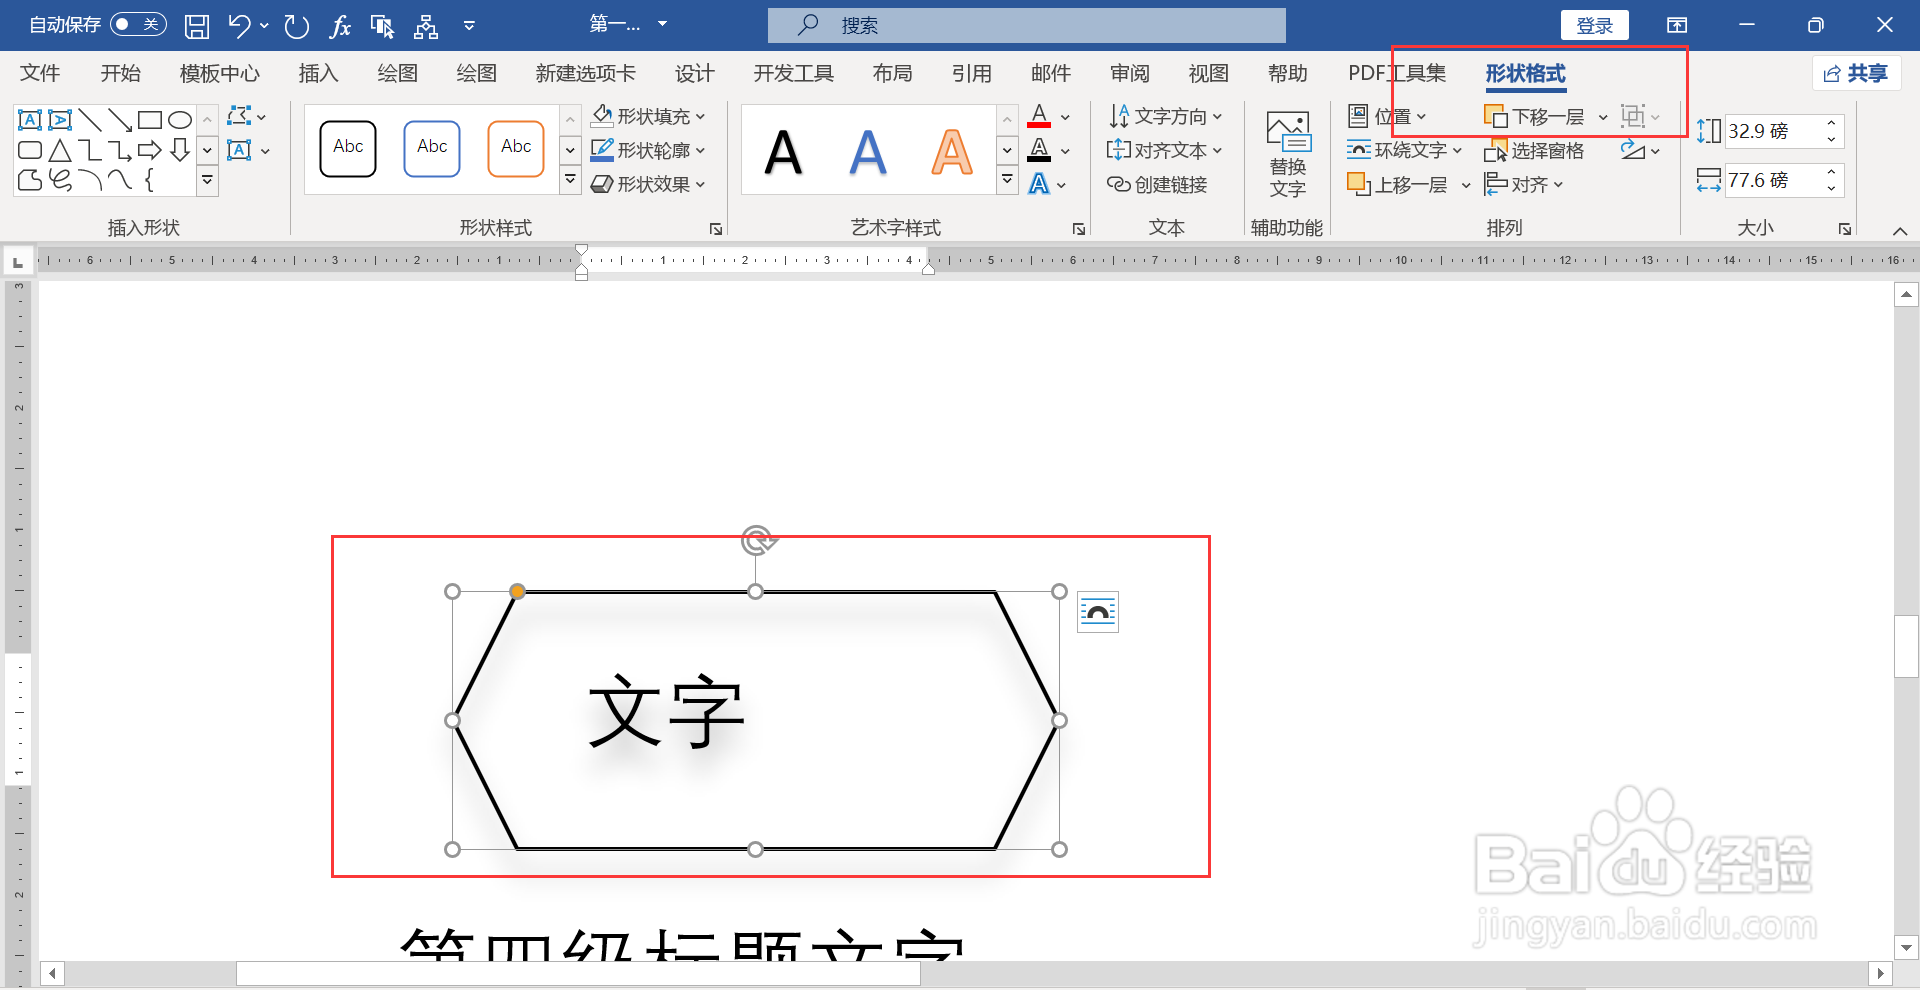Screen dimensions: 1920x990
Task: Click the fx formula icon
Action: [x=340, y=26]
